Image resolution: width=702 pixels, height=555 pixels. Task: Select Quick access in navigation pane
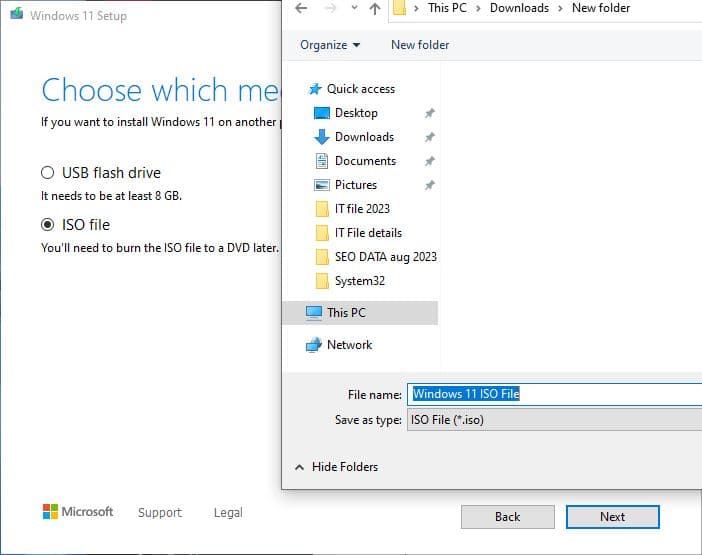click(361, 89)
